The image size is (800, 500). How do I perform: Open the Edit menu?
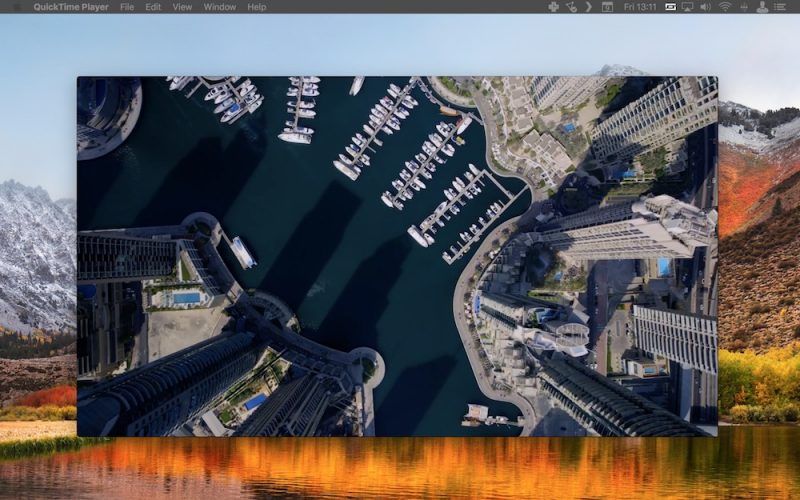click(153, 7)
